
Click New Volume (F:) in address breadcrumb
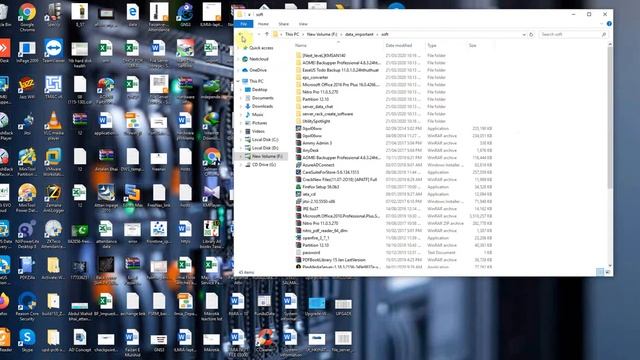[322, 34]
